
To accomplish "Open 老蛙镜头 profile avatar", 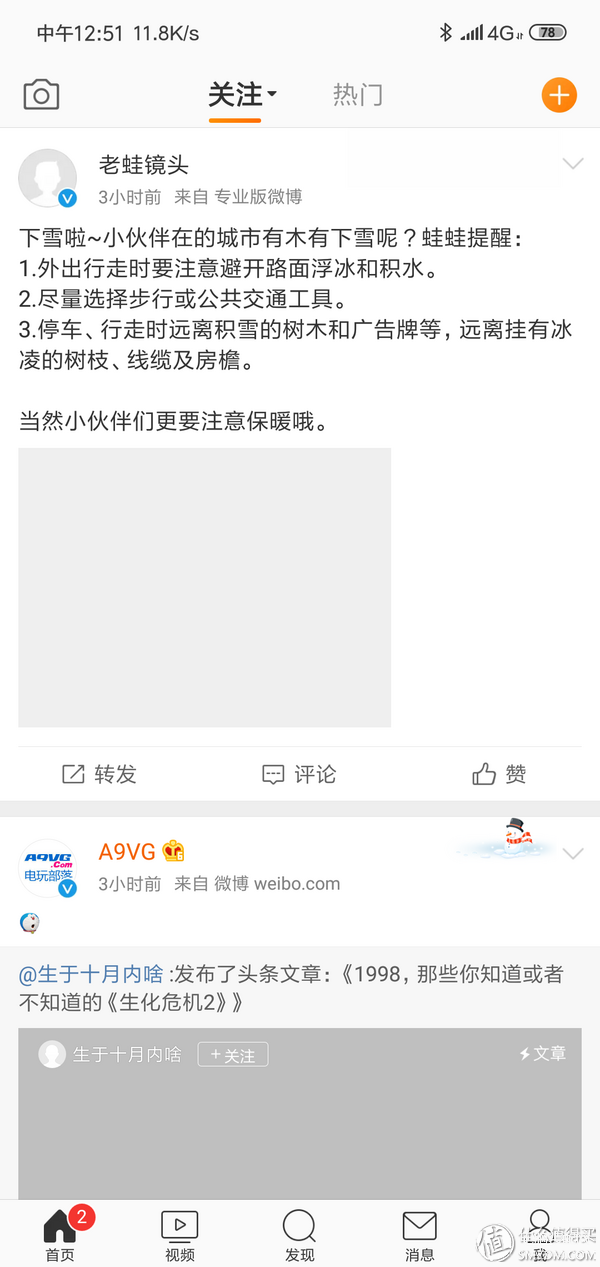I will [48, 178].
